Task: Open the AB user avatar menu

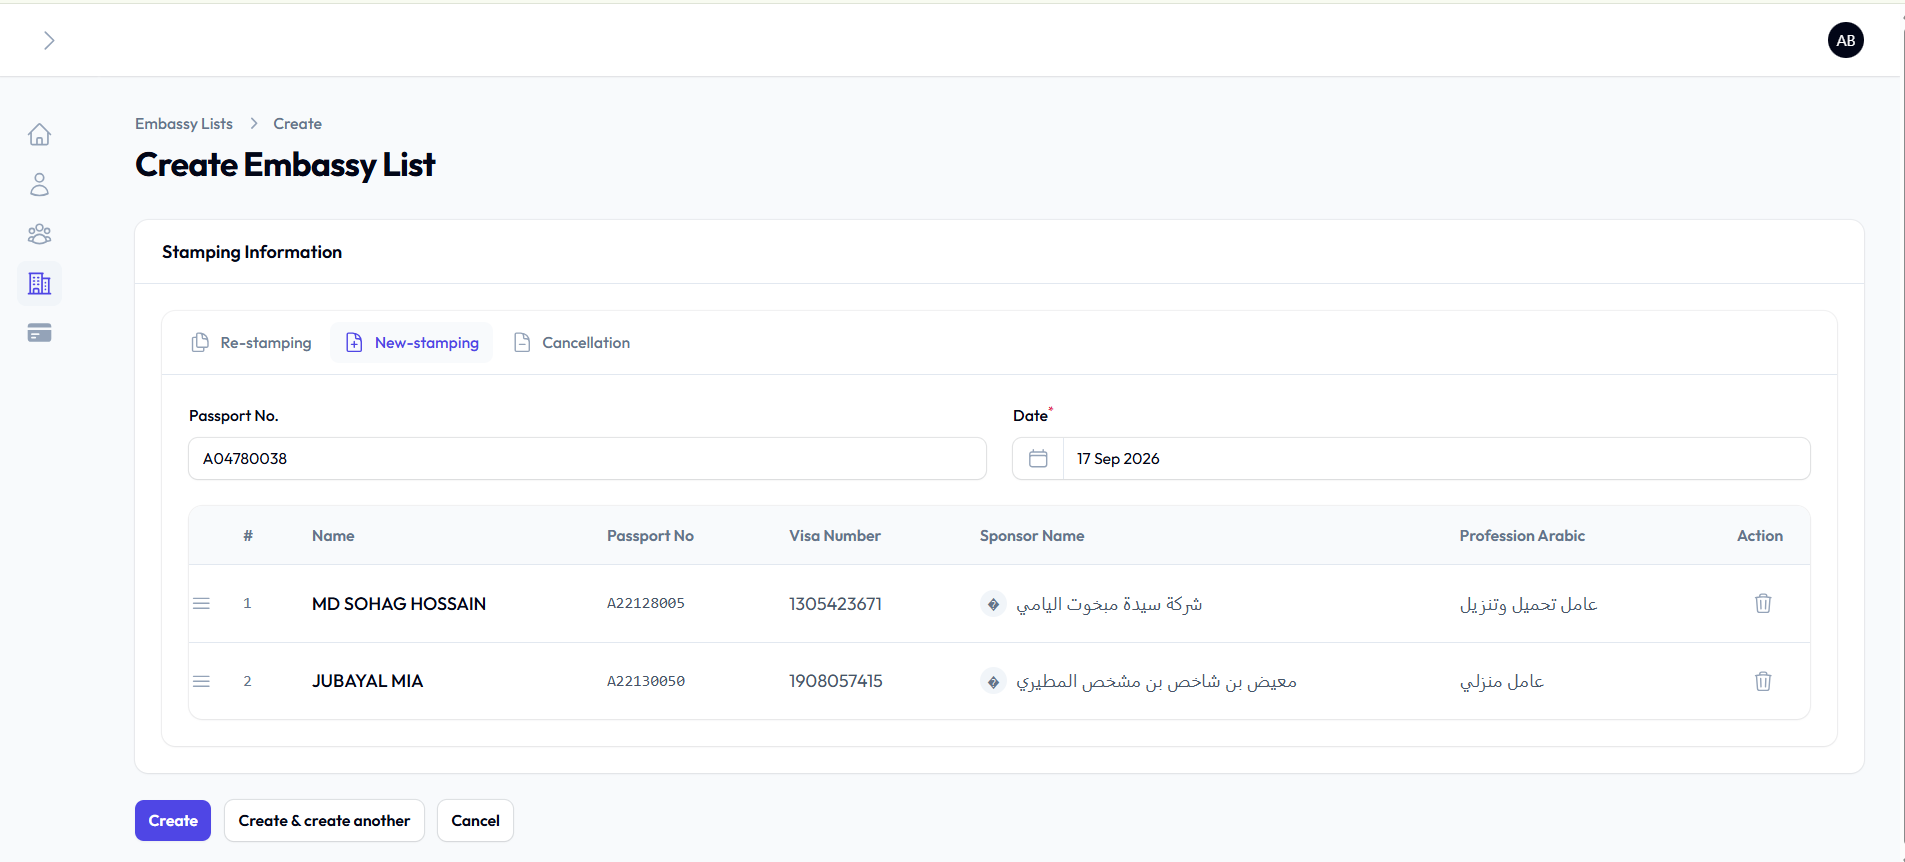Action: (x=1845, y=40)
